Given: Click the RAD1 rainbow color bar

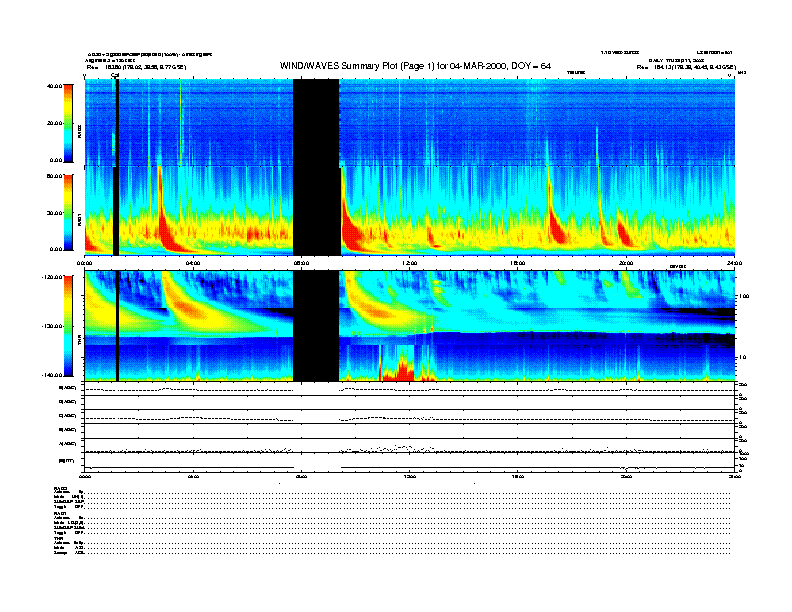Looking at the screenshot, I should pyautogui.click(x=68, y=213).
